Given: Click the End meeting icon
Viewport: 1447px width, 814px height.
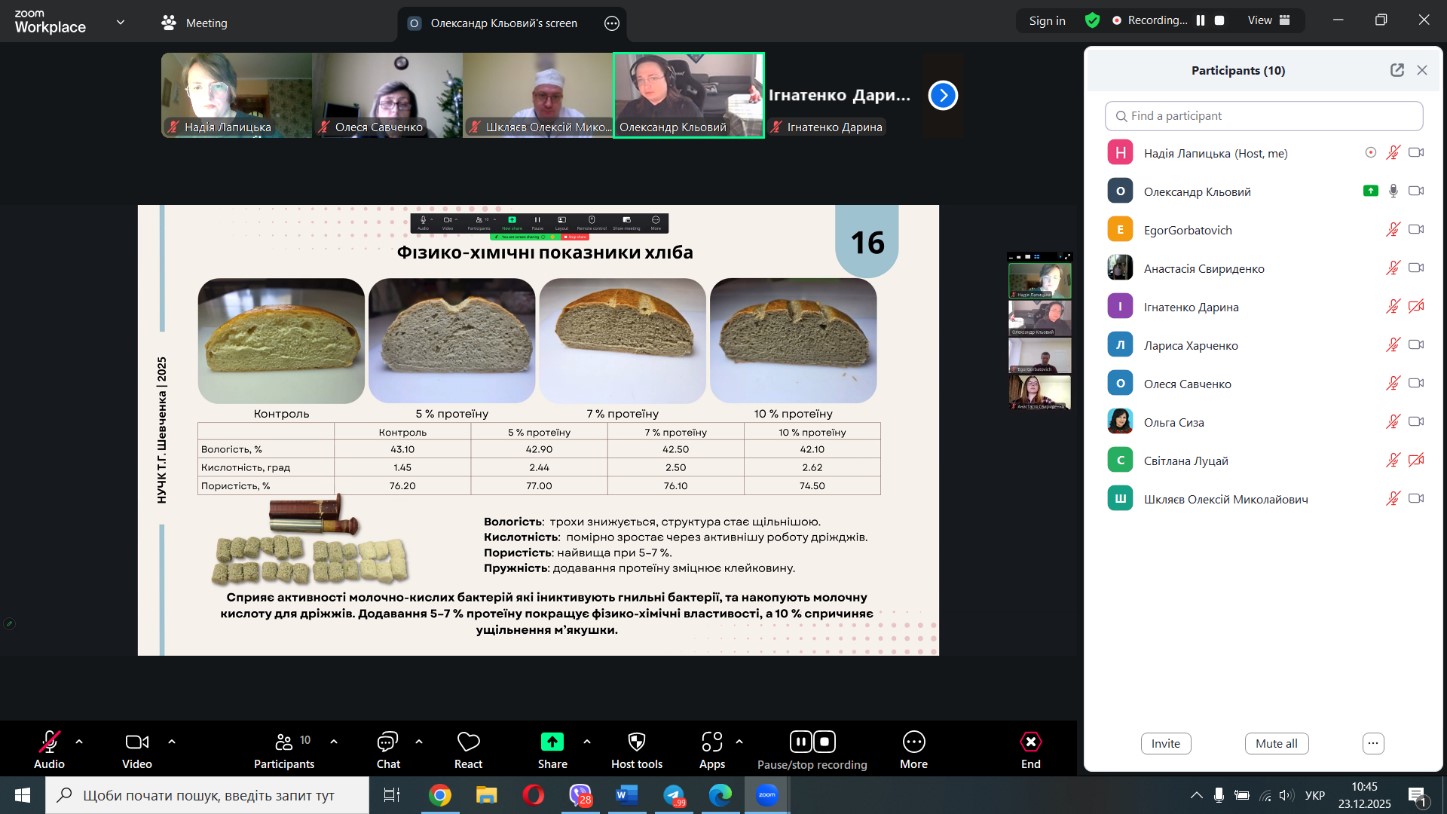Looking at the screenshot, I should 1030,742.
